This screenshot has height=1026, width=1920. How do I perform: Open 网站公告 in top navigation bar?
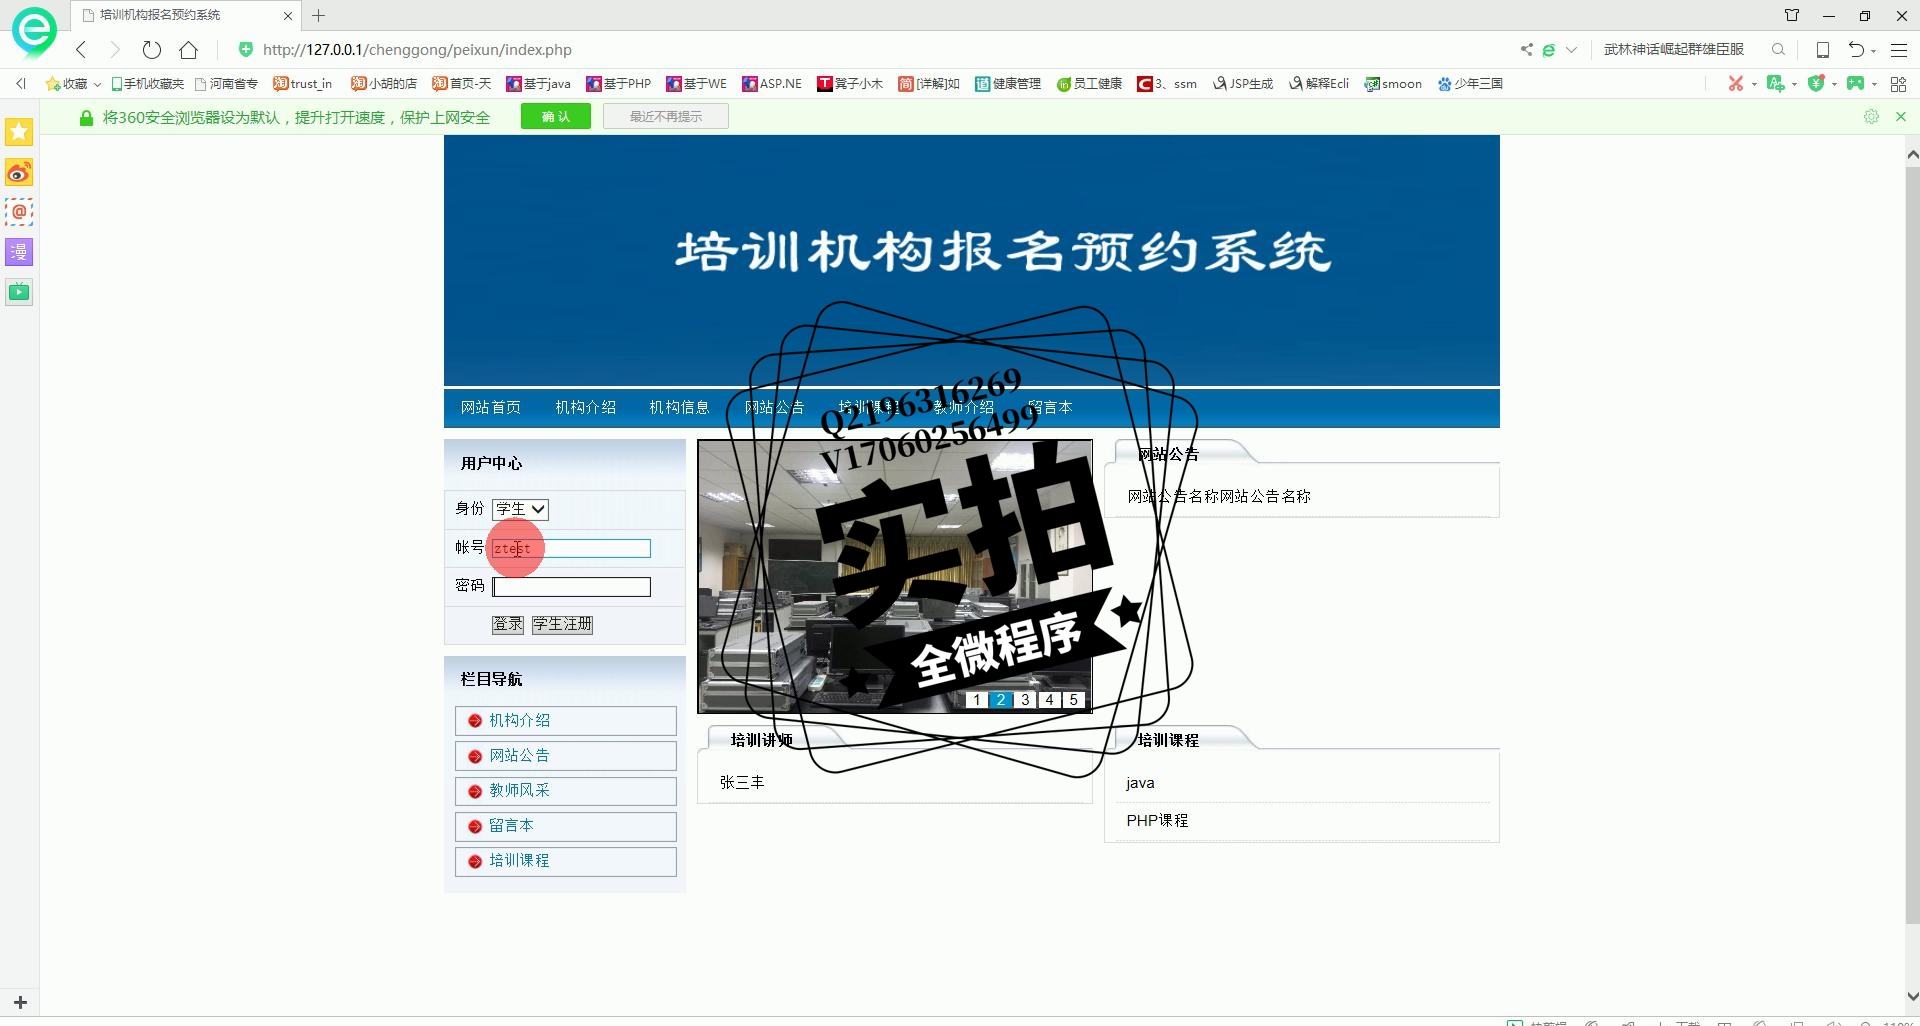pos(774,408)
